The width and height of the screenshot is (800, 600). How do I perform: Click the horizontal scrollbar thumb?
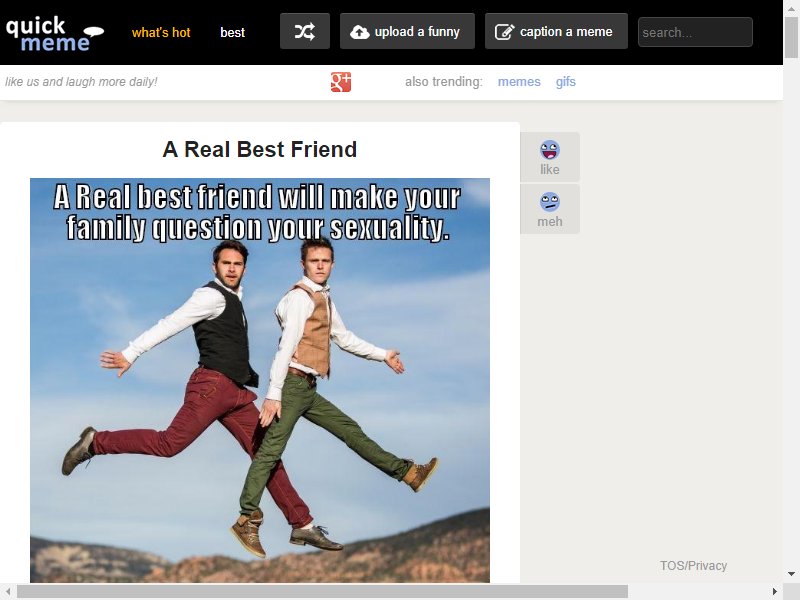(x=322, y=591)
